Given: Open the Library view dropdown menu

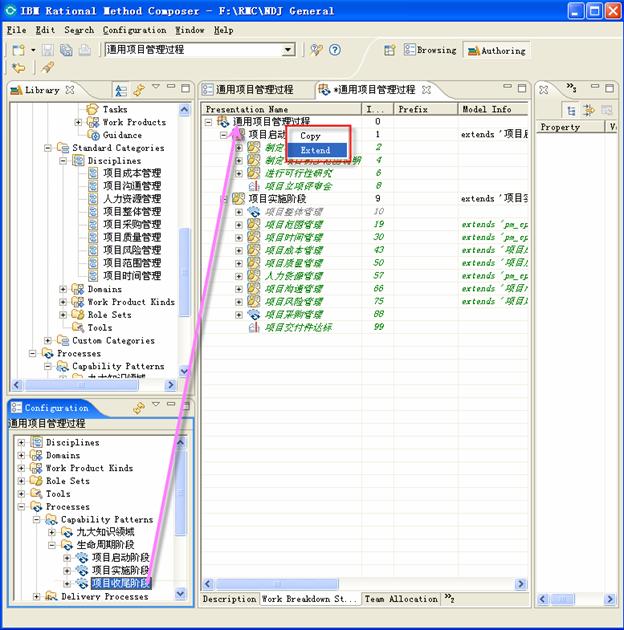Looking at the screenshot, I should [x=156, y=86].
